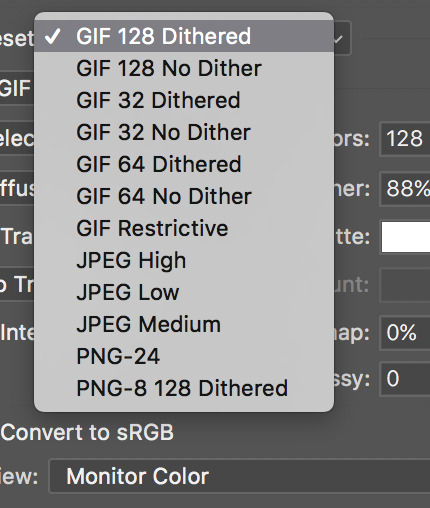Pick the JPEG Low preset
The image size is (430, 508).
184,292
